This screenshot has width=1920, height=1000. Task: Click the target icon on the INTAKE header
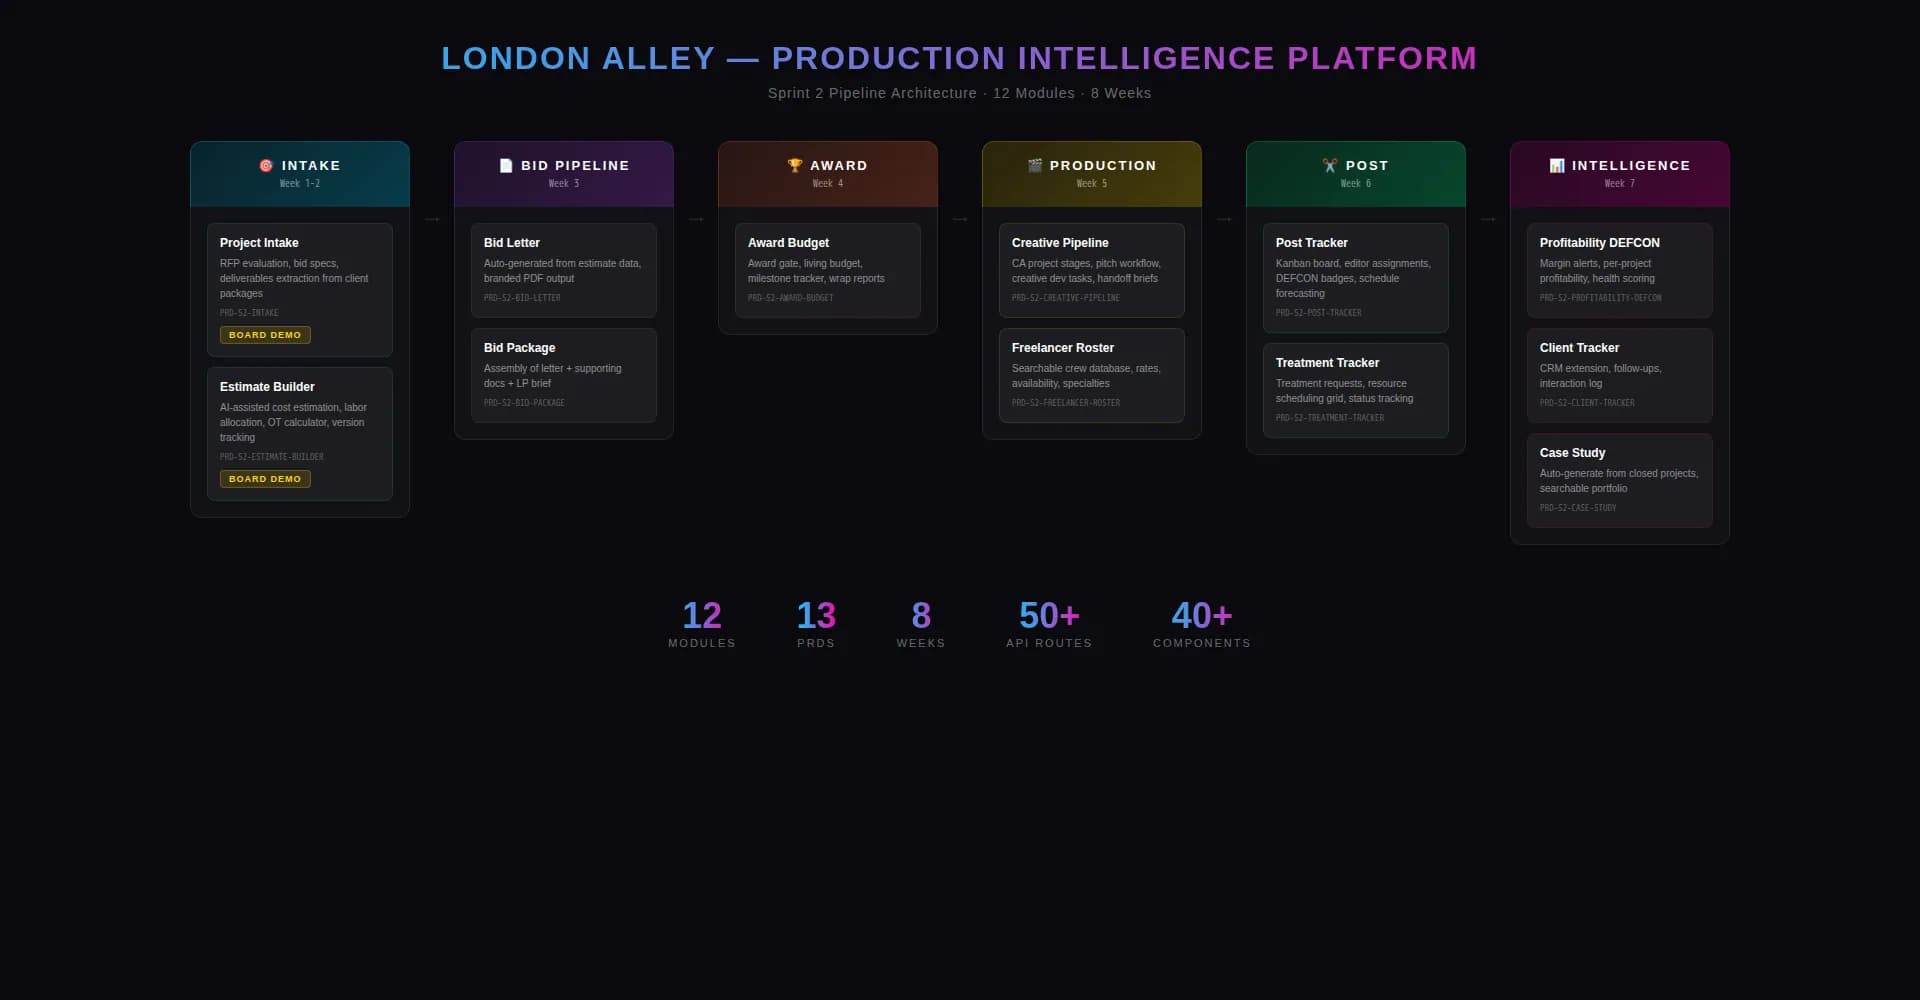pos(266,166)
